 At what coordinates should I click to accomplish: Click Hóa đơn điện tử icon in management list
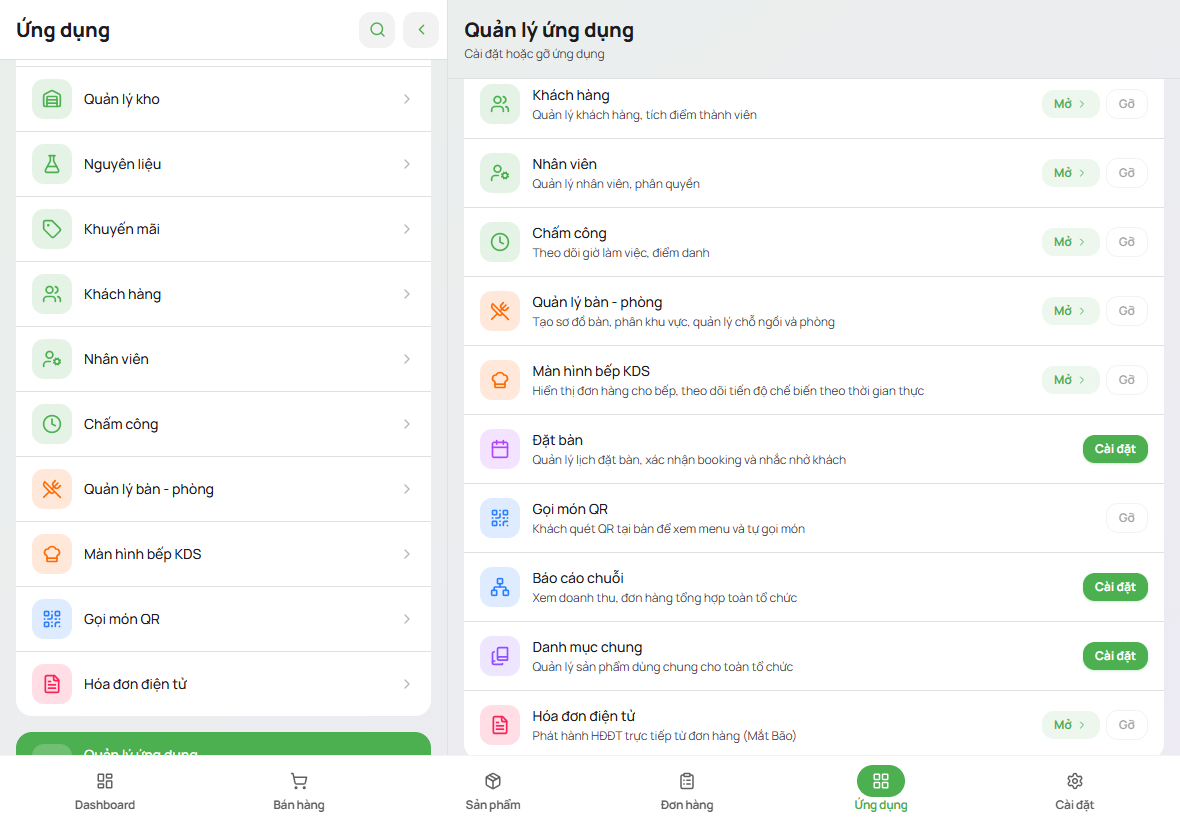[500, 725]
